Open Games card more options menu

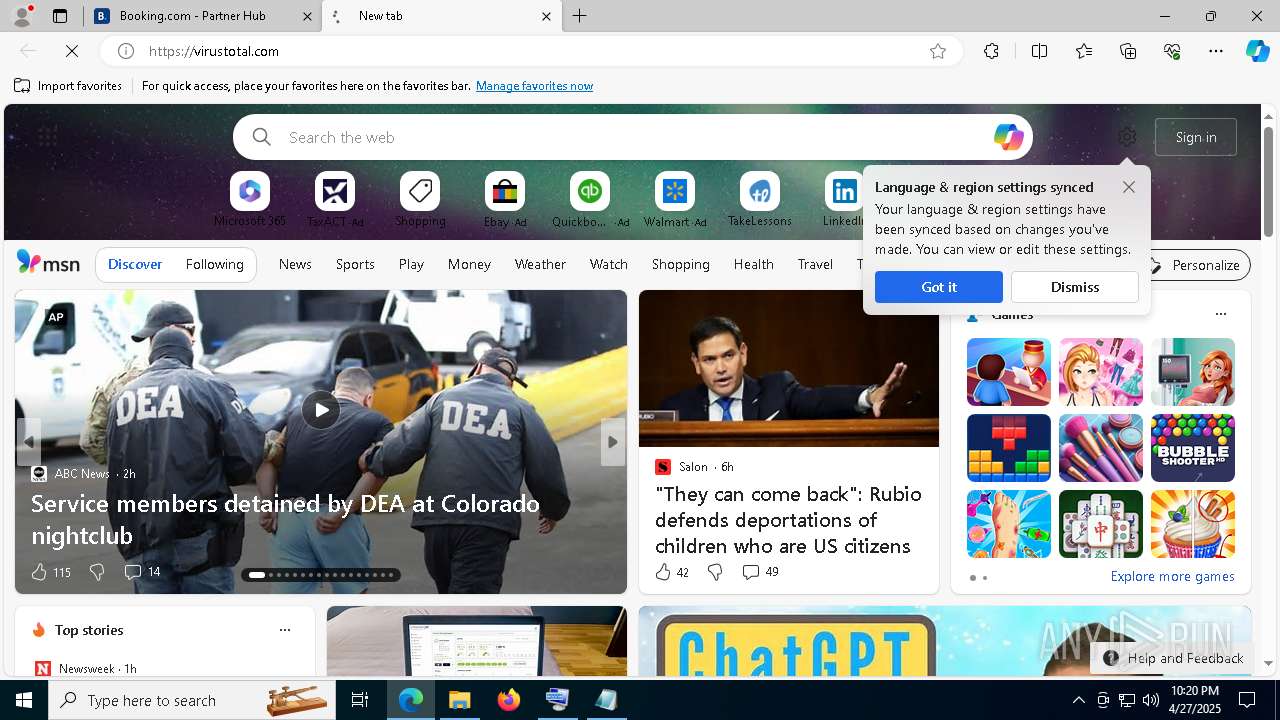click(1220, 314)
